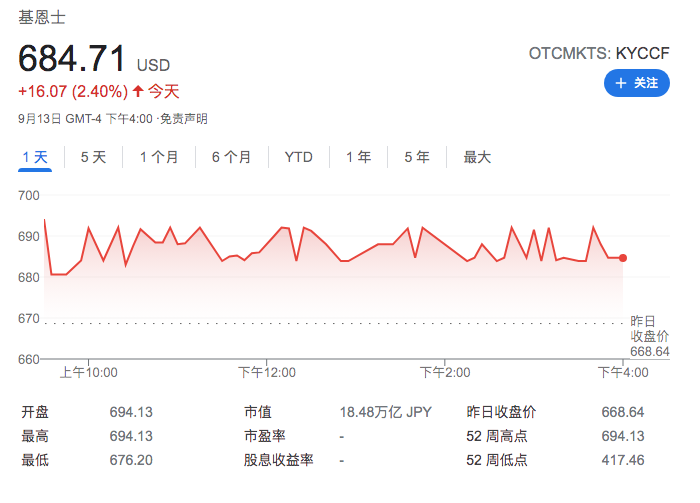The image size is (700, 503).
Task: Choose the 6 个月 tab
Action: pos(231,157)
